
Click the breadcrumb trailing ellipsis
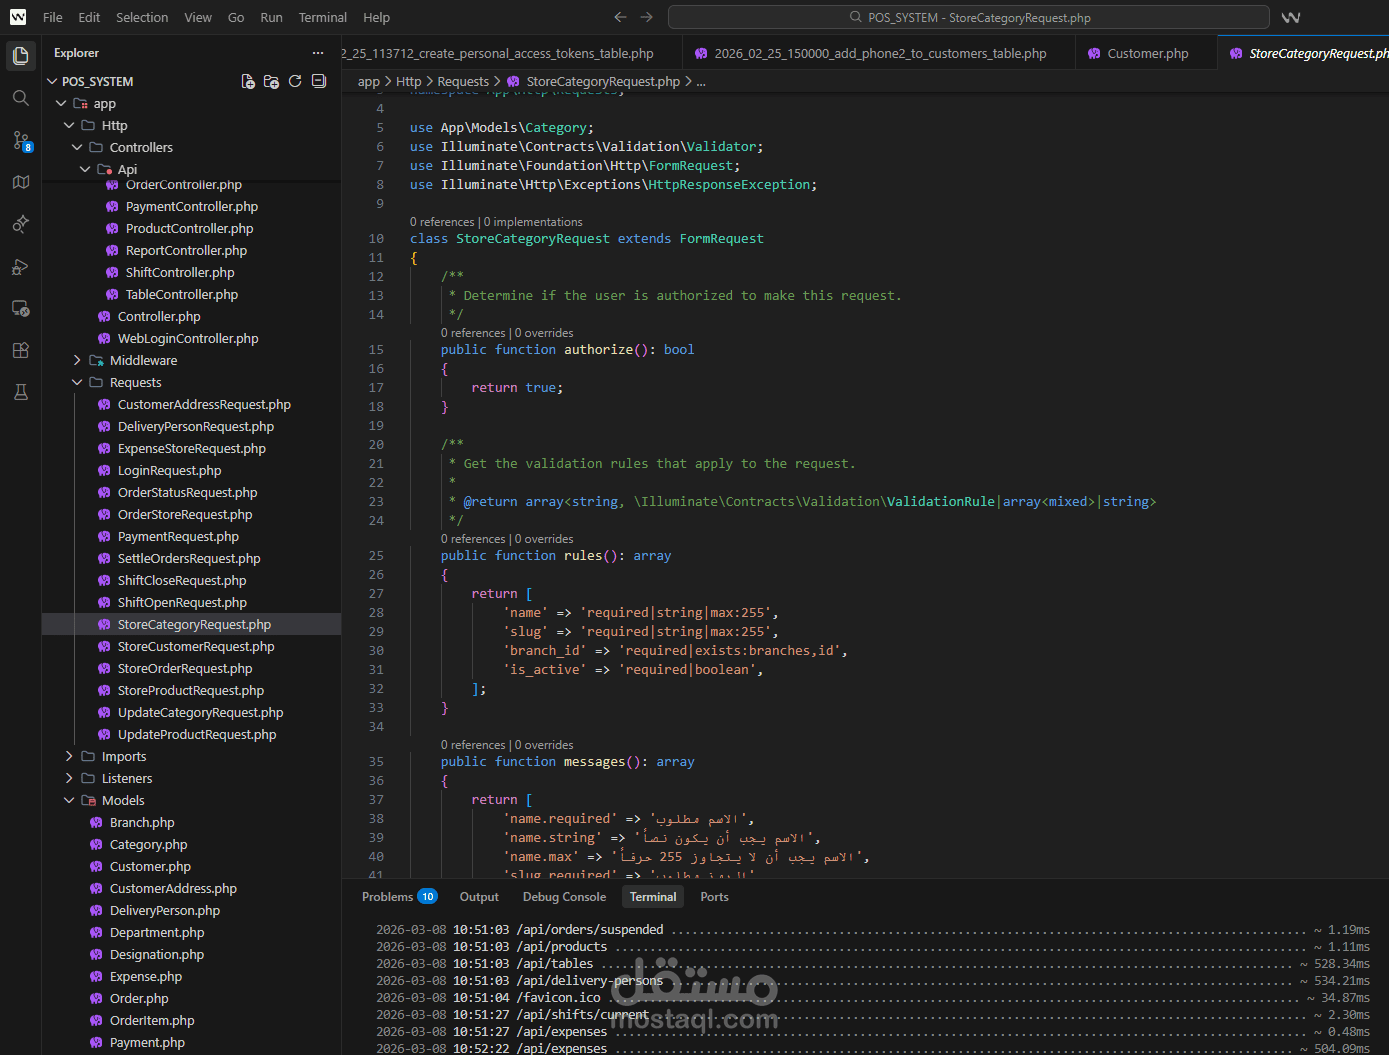(x=701, y=82)
